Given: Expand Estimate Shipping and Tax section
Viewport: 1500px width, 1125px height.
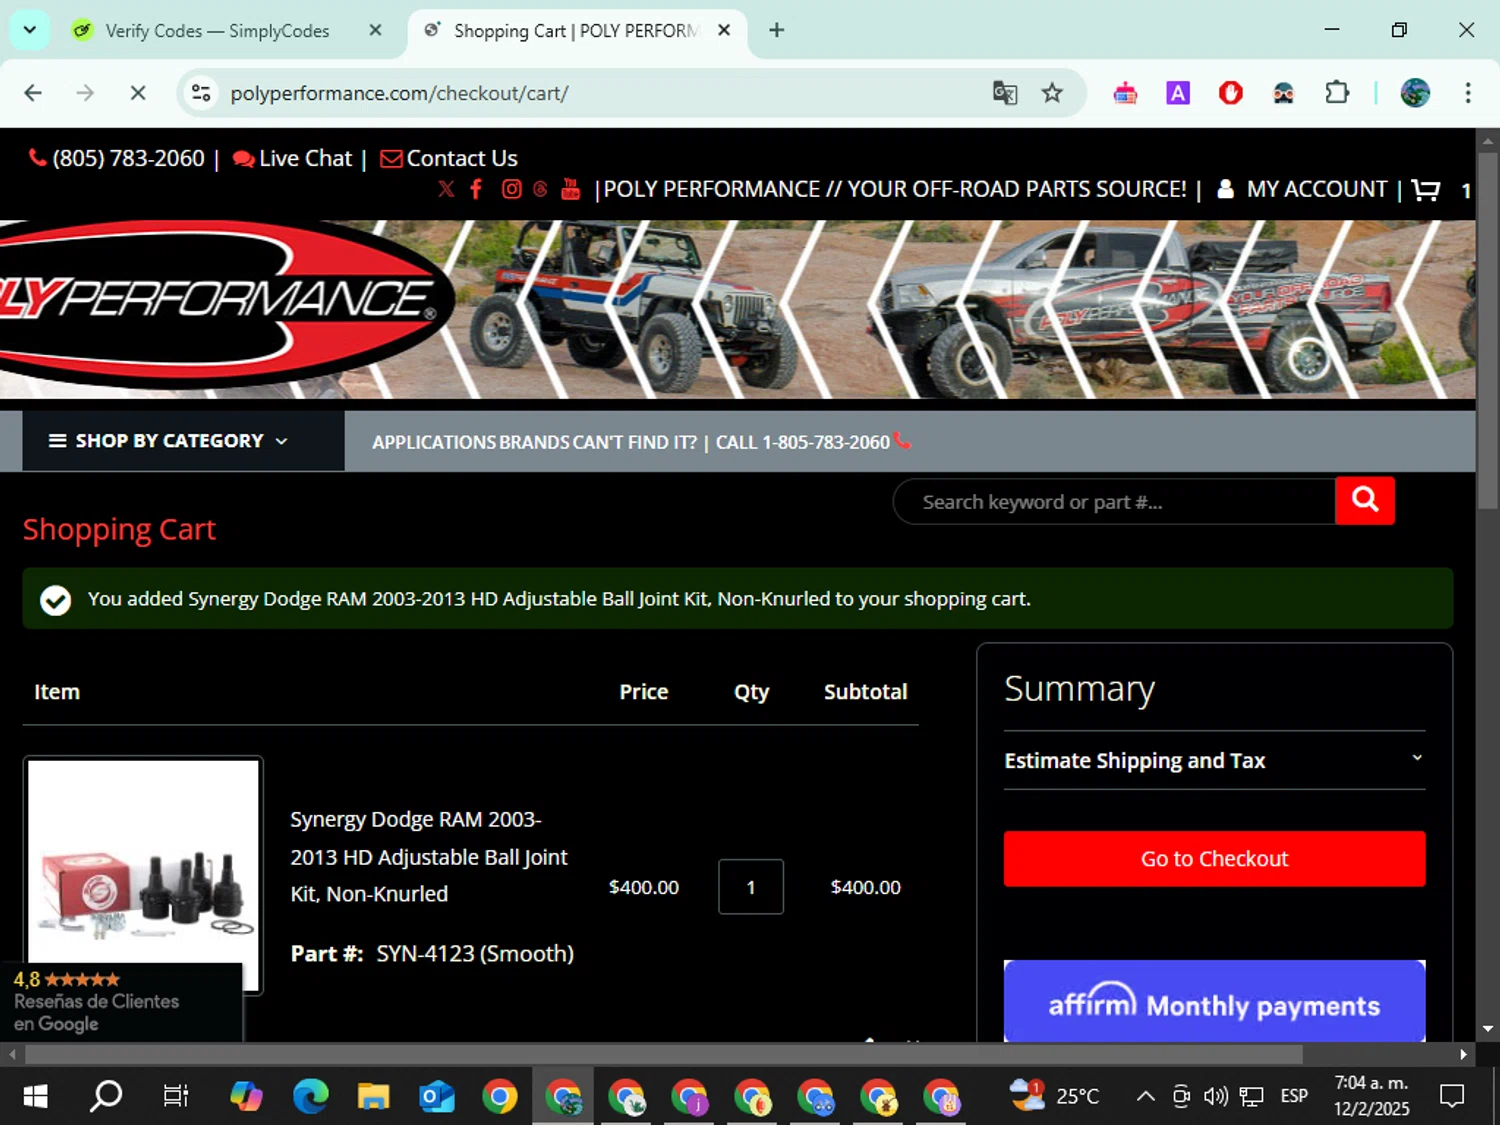Looking at the screenshot, I should pos(1214,761).
